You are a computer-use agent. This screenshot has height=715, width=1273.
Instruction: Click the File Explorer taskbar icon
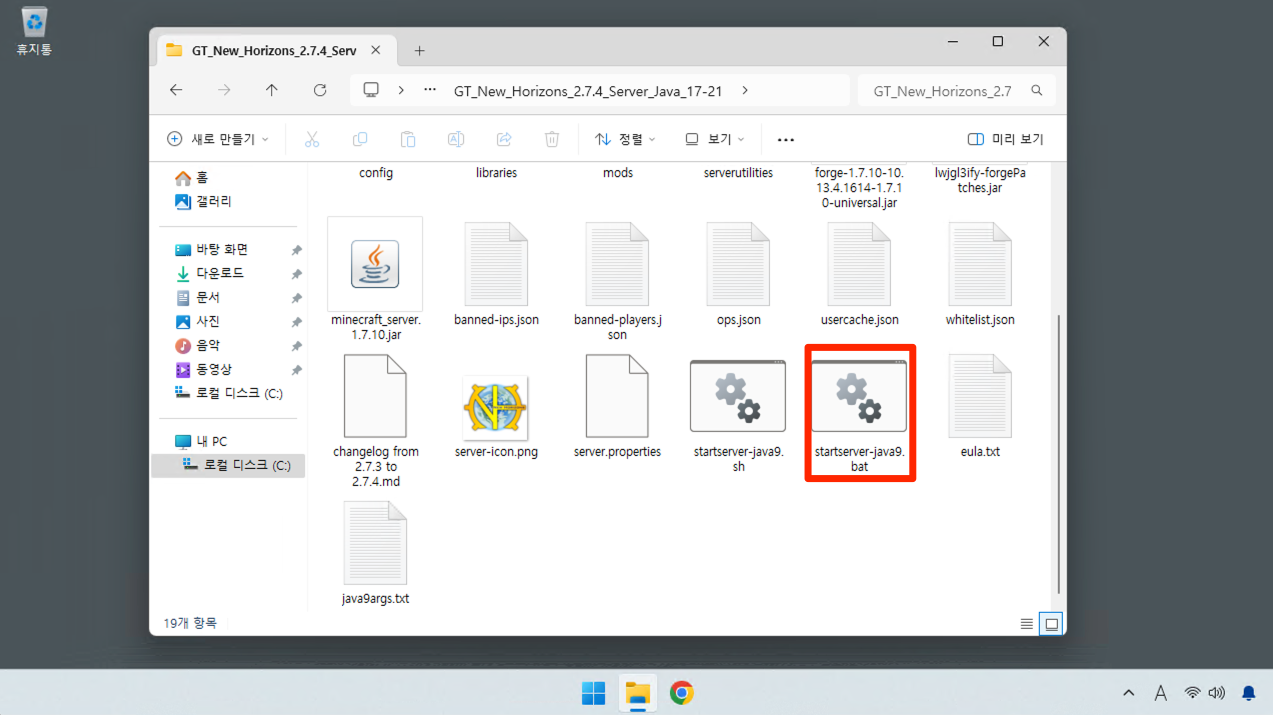637,693
